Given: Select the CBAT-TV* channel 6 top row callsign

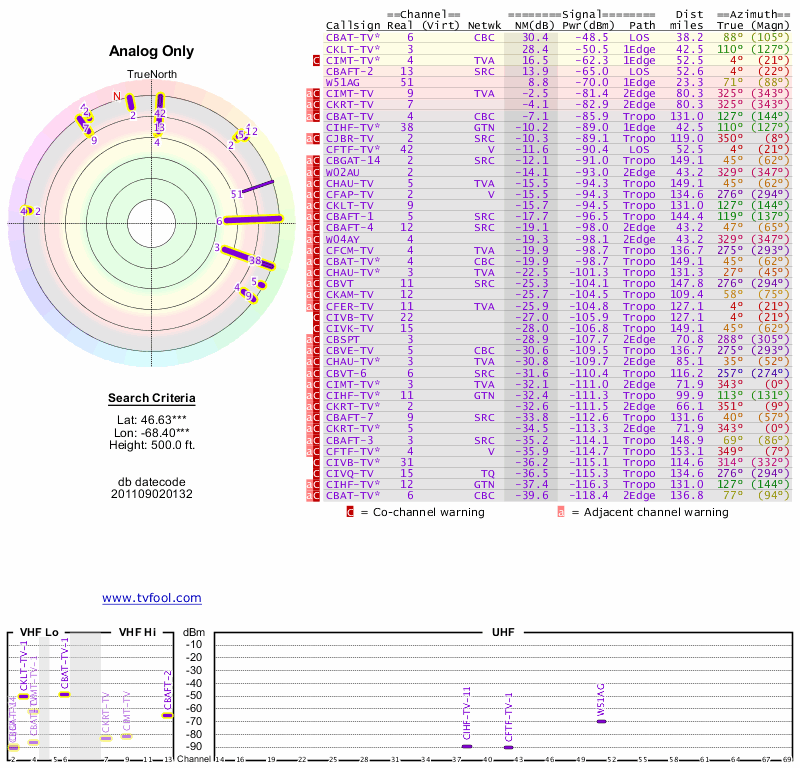Looking at the screenshot, I should click(353, 37).
